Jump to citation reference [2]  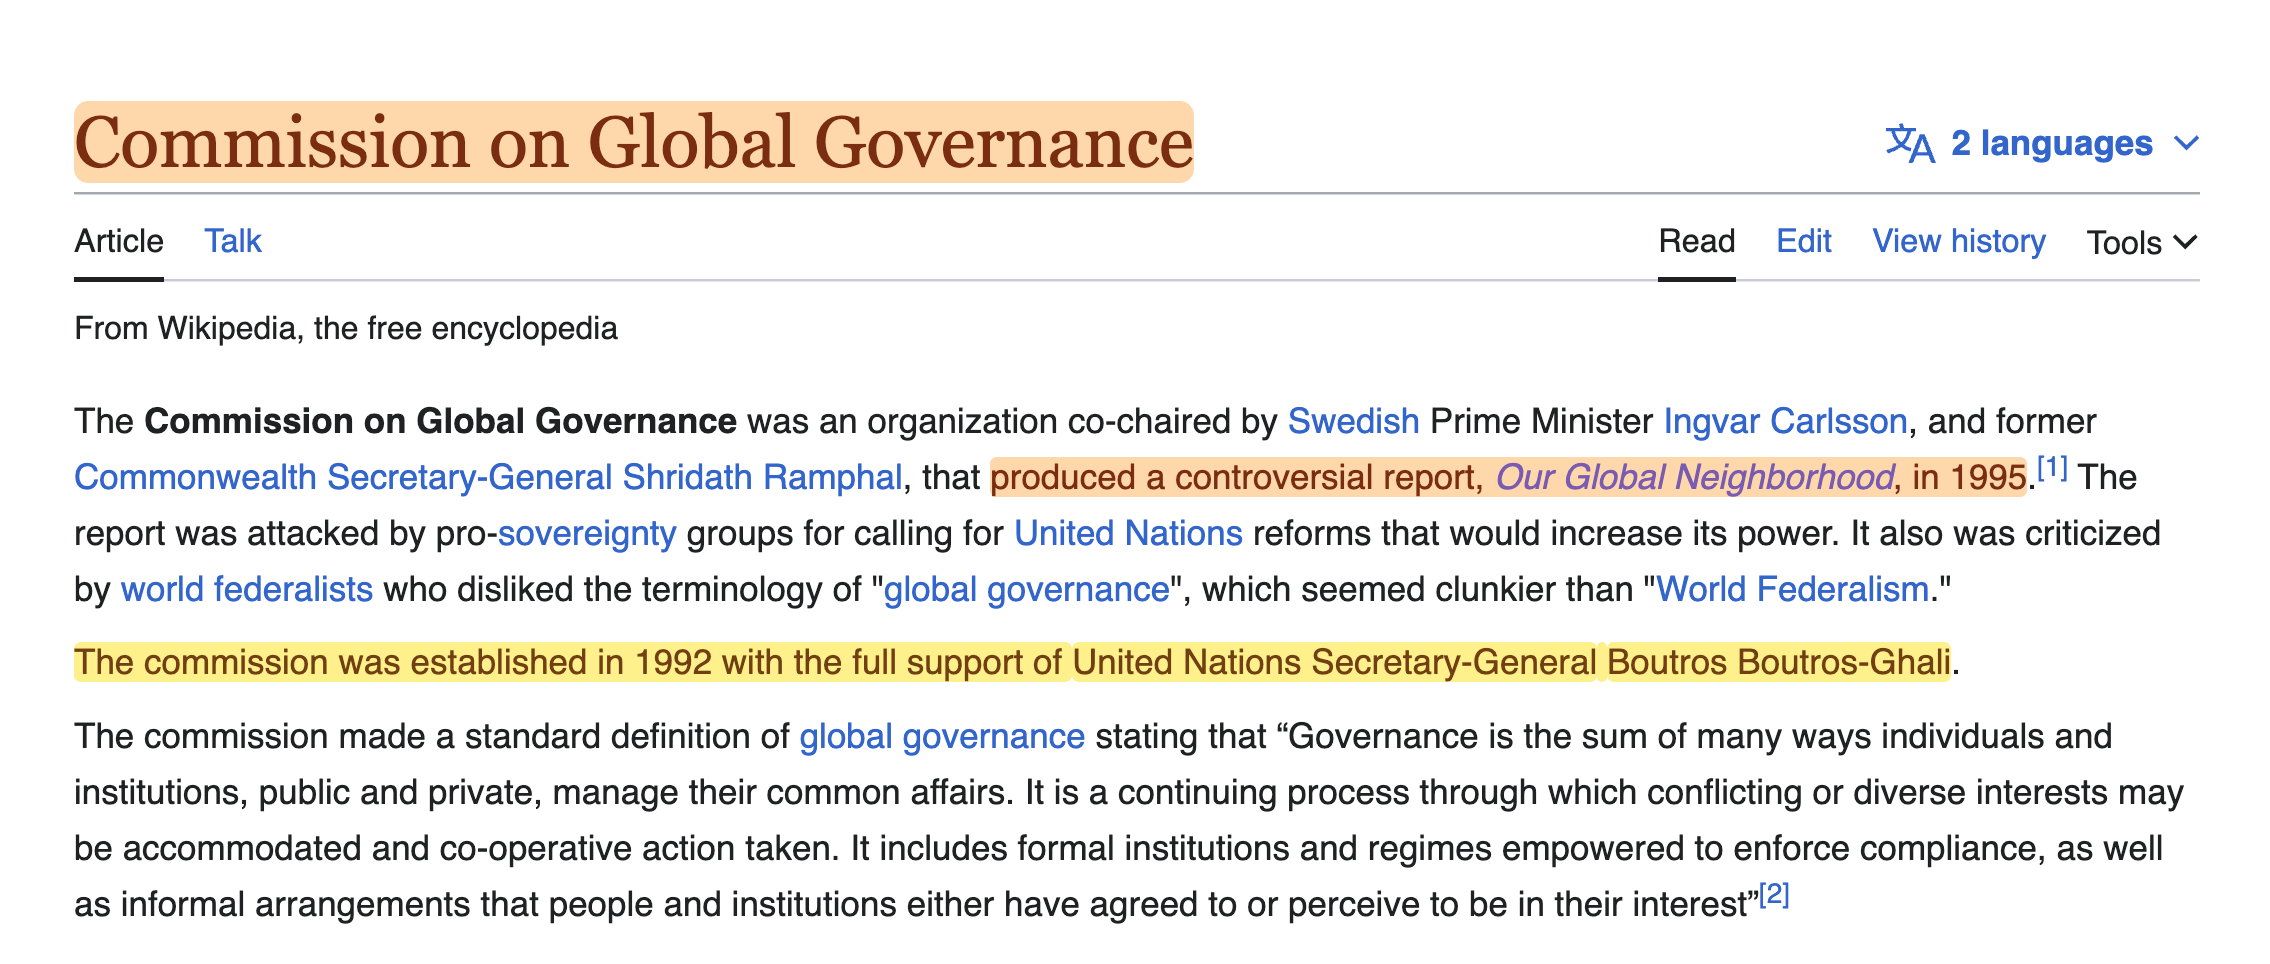tap(1774, 894)
